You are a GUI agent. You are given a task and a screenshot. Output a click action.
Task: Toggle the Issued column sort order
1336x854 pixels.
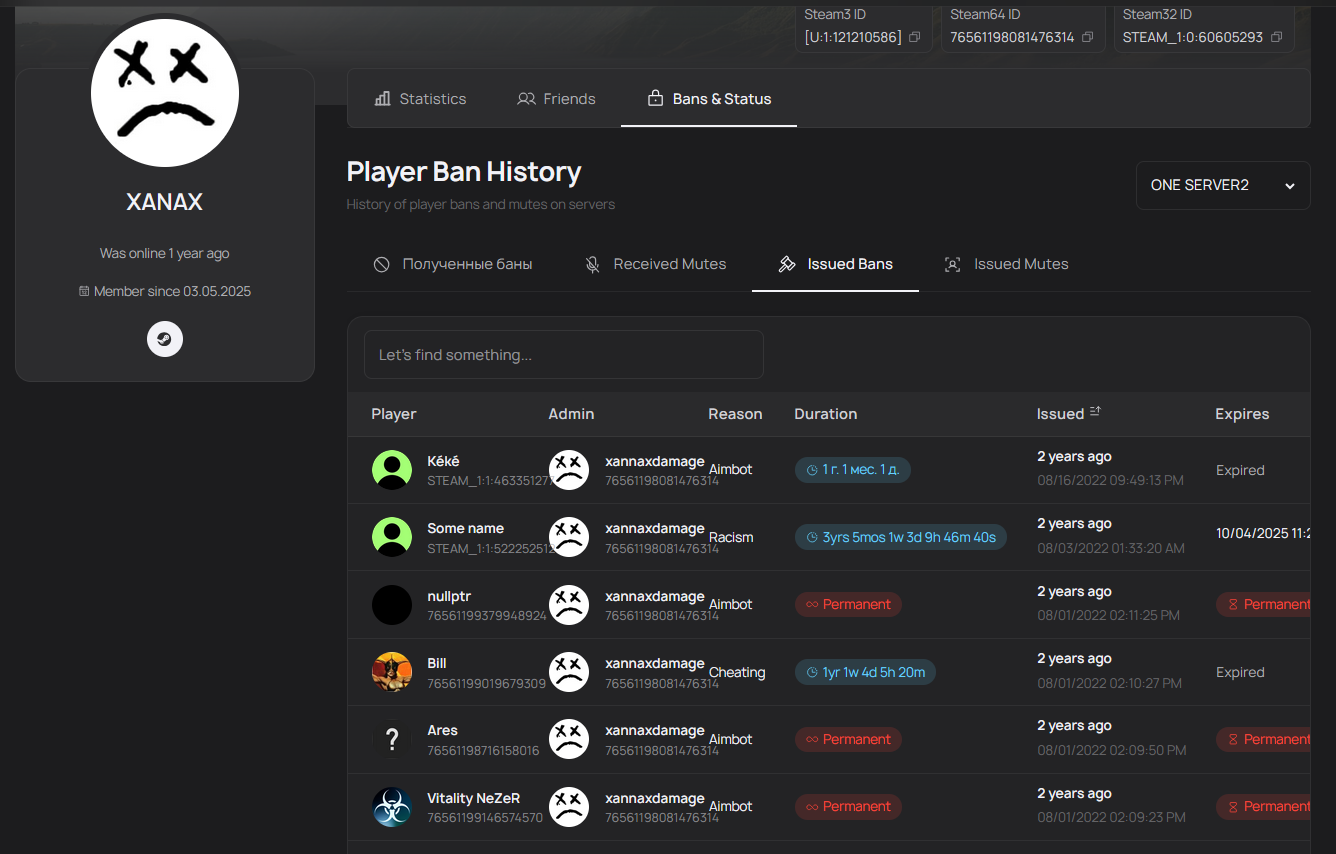tap(1095, 411)
